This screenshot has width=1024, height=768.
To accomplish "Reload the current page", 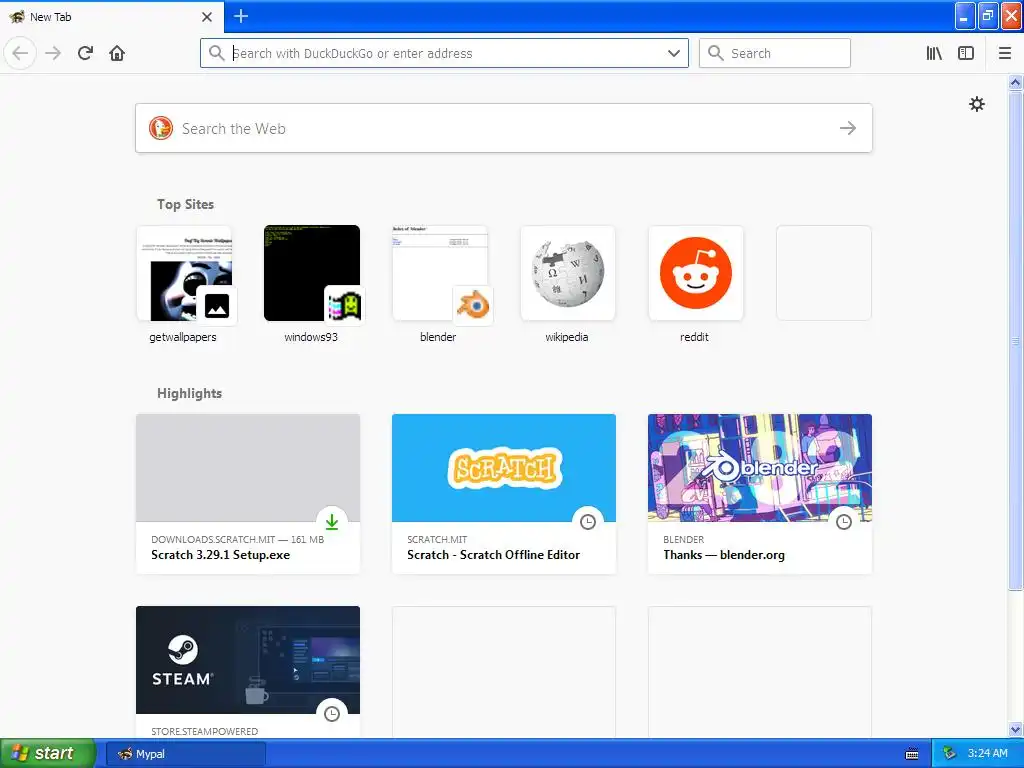I will pyautogui.click(x=85, y=53).
